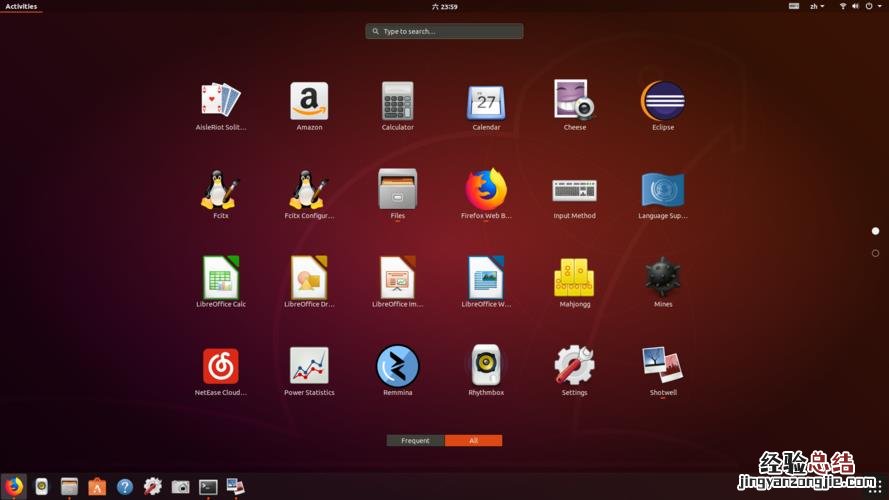Open Settings from the app grid

(574, 371)
